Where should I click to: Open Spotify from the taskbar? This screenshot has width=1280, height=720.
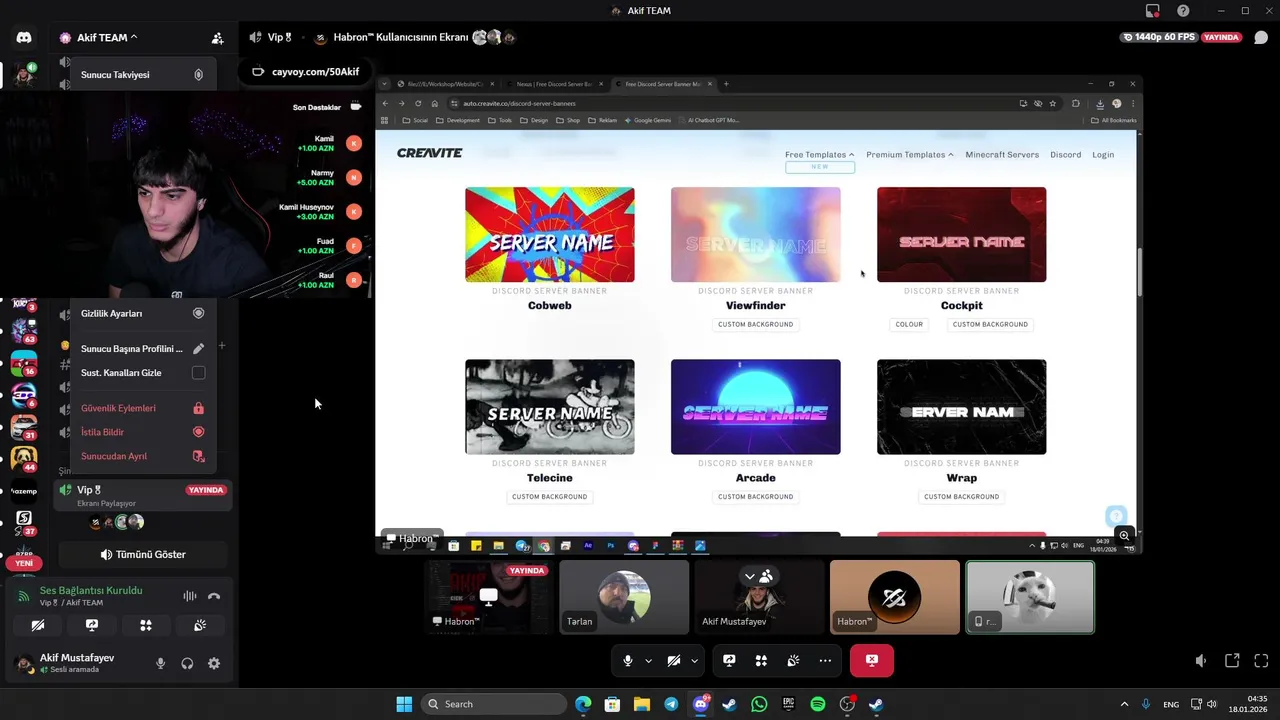[818, 704]
